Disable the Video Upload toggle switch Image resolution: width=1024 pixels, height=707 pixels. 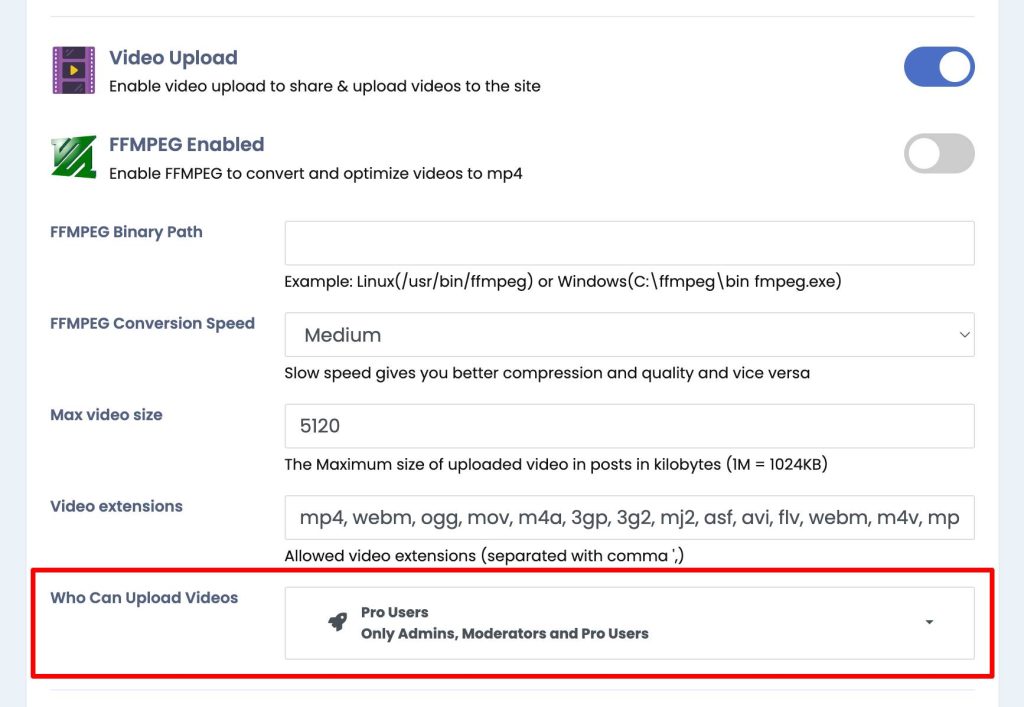pos(939,67)
